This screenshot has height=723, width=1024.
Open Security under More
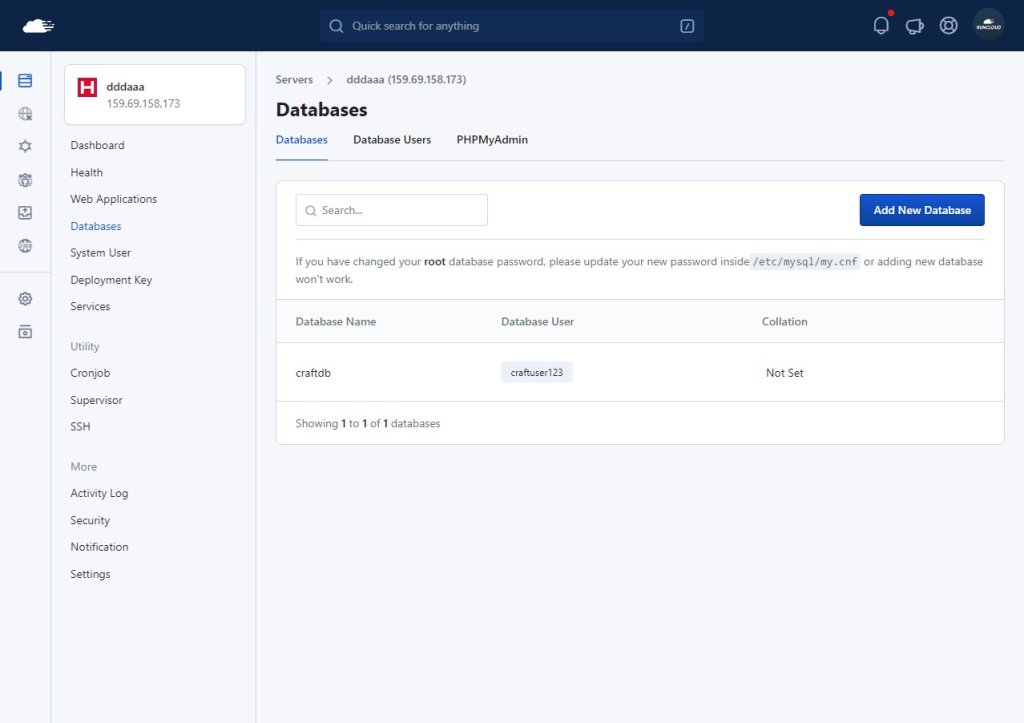pos(90,521)
